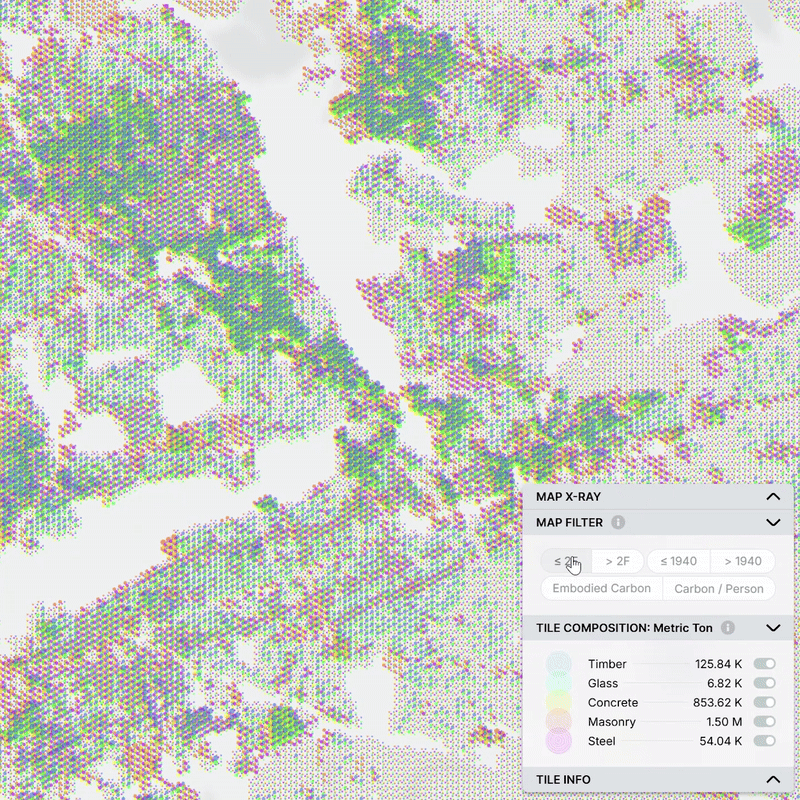
Task: Select the ≤ 1940 year filter
Action: [x=678, y=562]
